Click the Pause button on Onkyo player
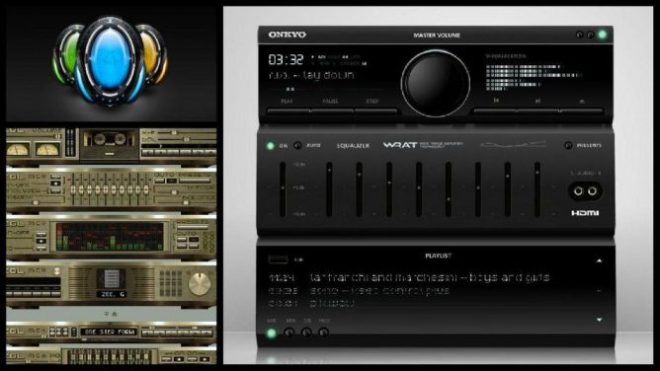 tap(332, 111)
